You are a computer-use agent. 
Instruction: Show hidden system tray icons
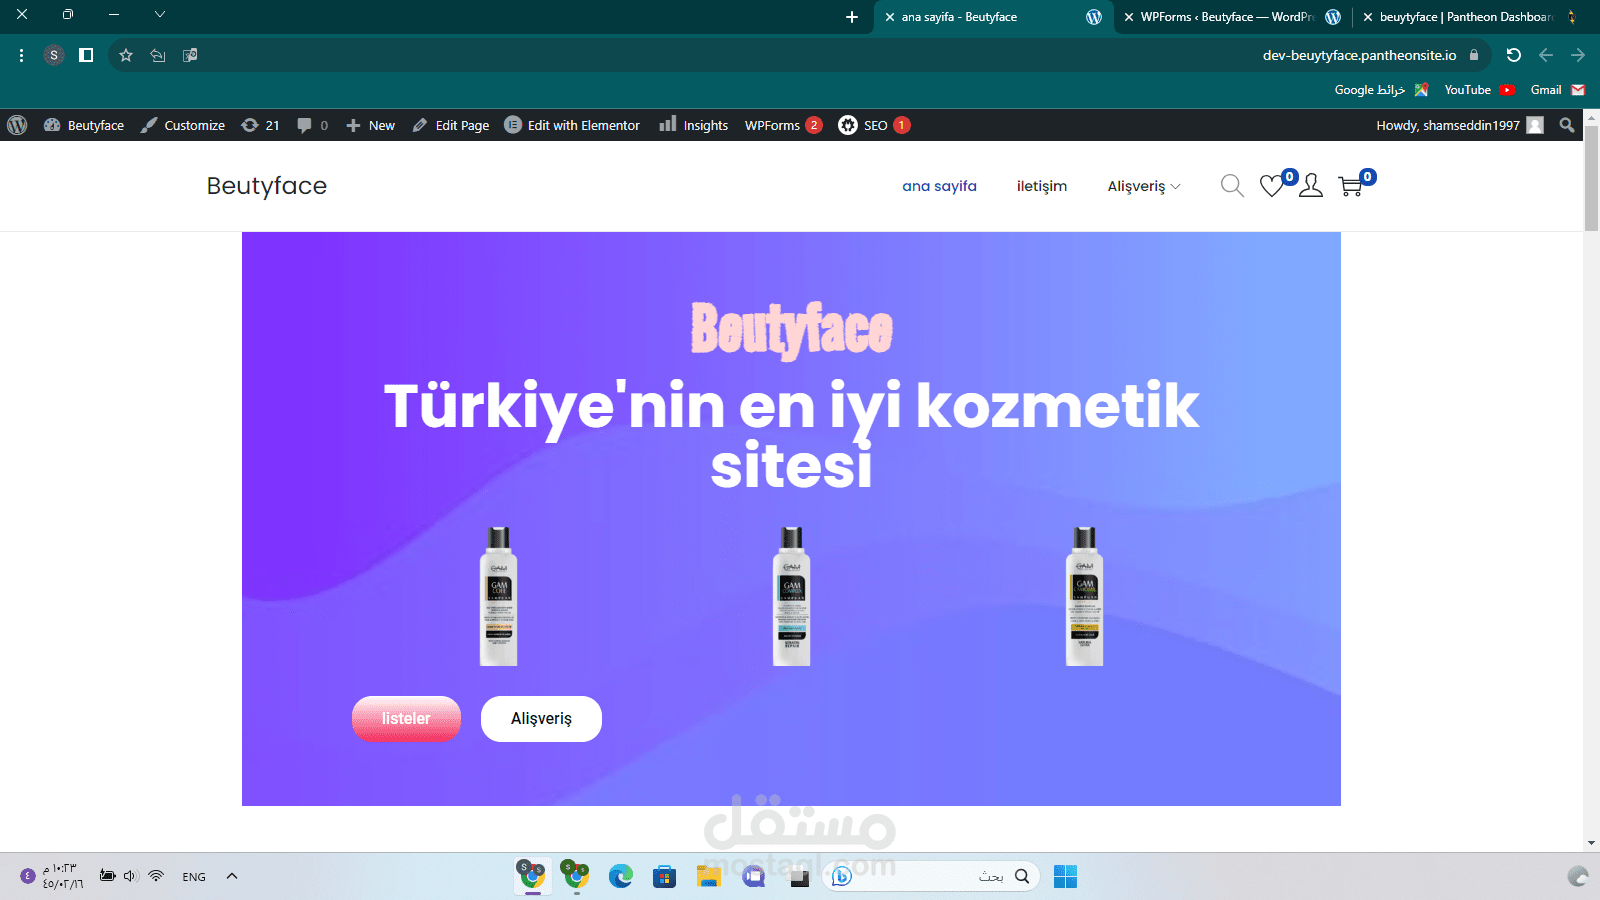pos(232,877)
